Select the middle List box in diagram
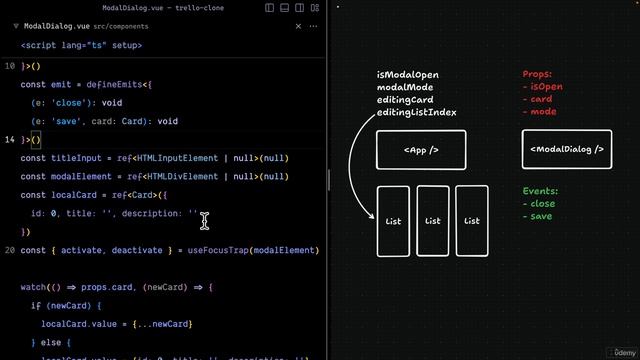The width and height of the screenshot is (640, 360). click(x=433, y=221)
